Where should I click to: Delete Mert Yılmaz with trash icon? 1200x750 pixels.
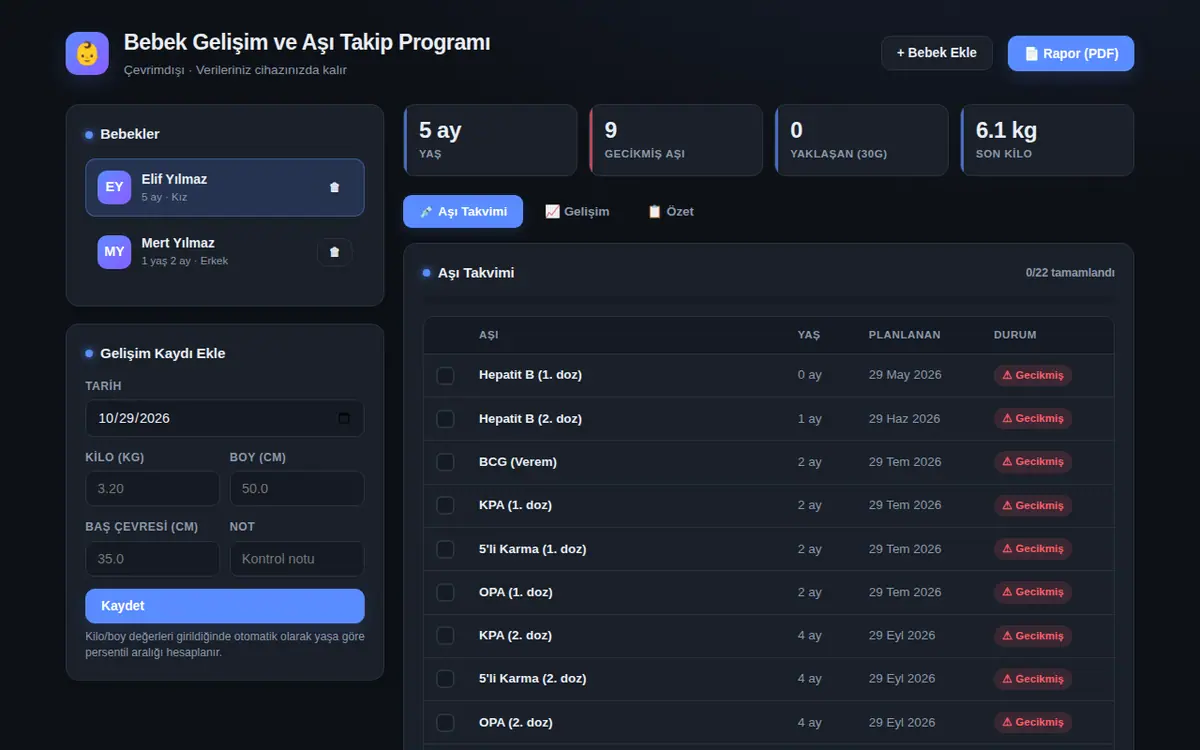click(x=334, y=252)
